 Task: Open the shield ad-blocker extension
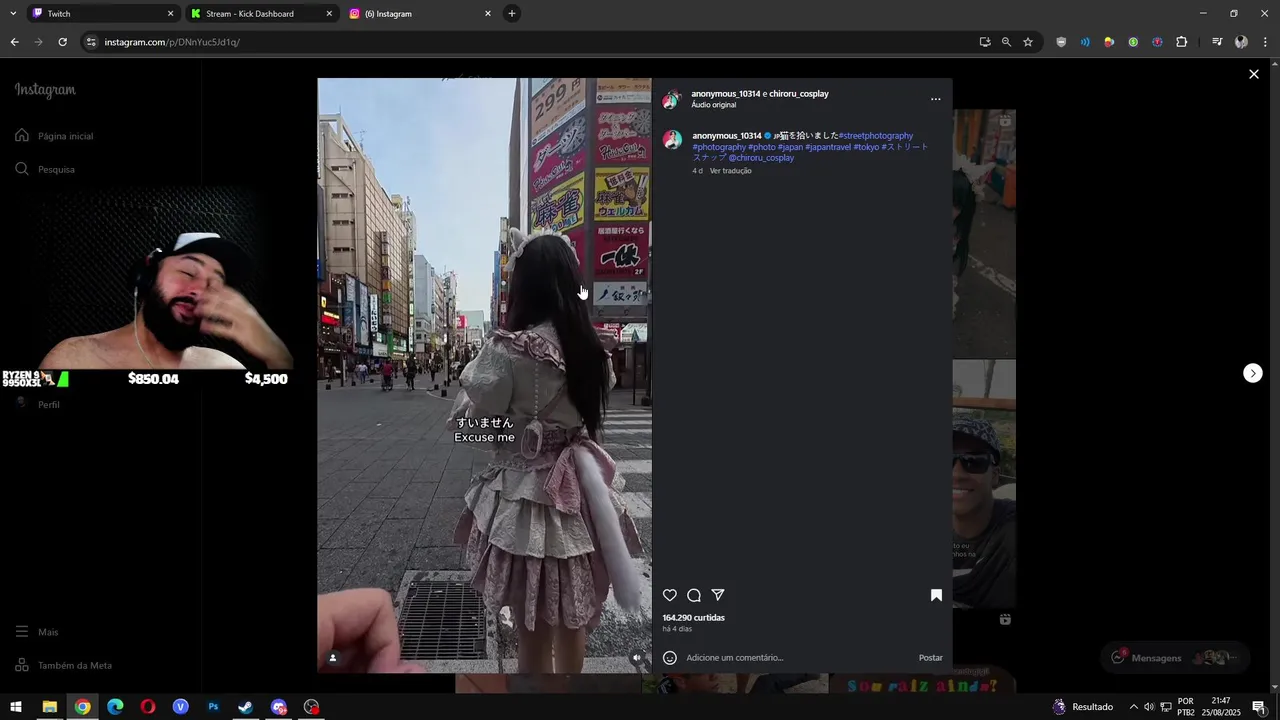(1061, 42)
